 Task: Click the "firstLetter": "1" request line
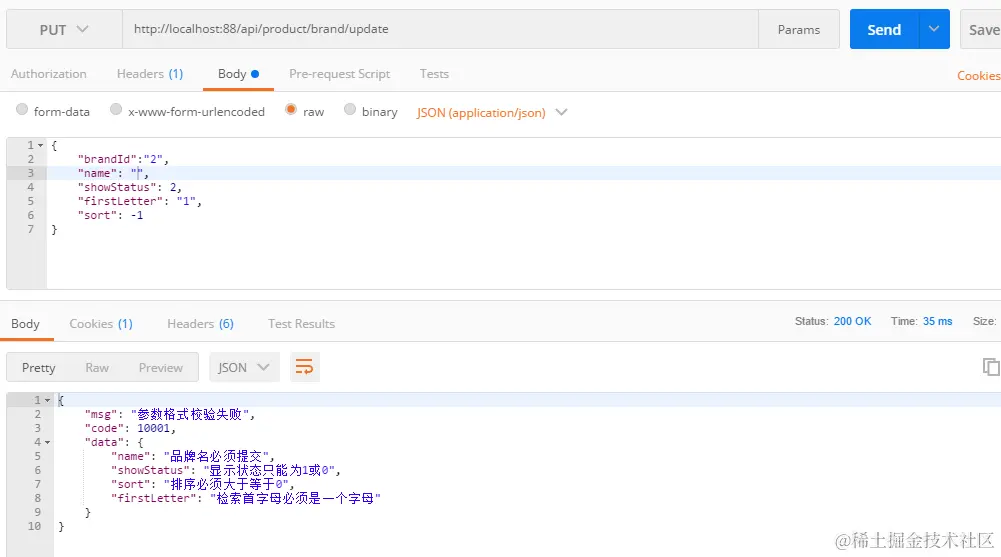(x=140, y=201)
